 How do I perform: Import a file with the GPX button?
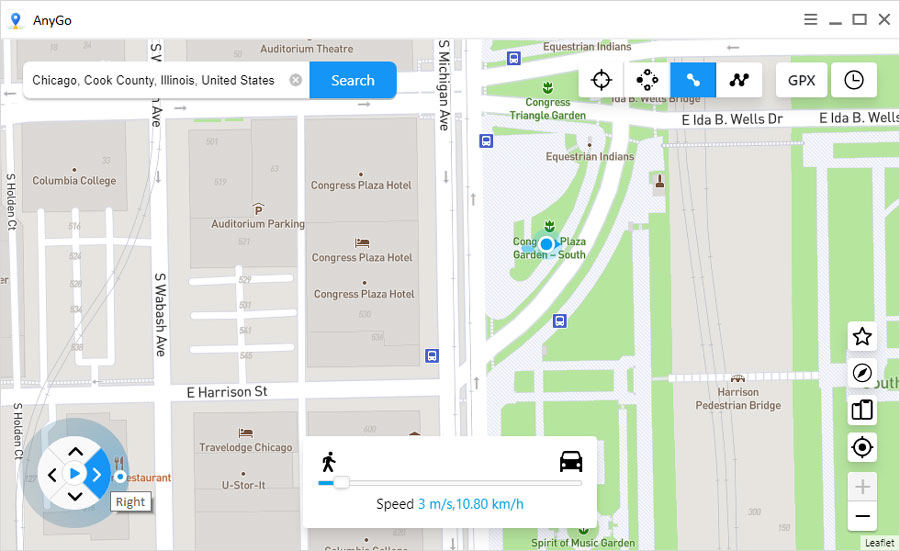(x=801, y=80)
